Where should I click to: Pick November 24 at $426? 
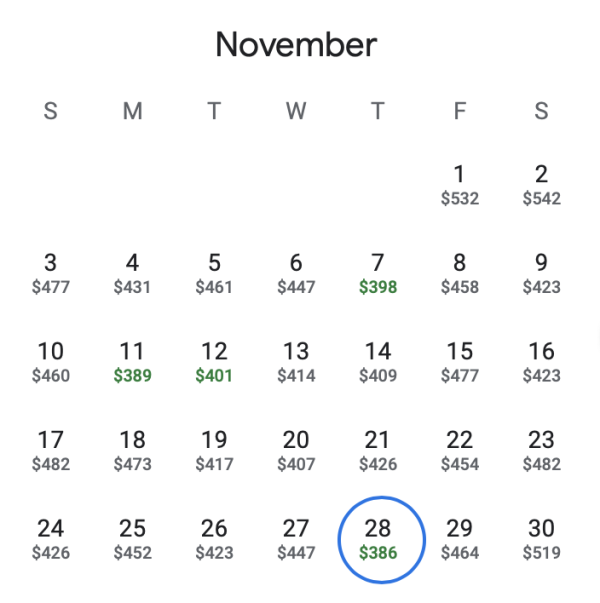click(50, 538)
